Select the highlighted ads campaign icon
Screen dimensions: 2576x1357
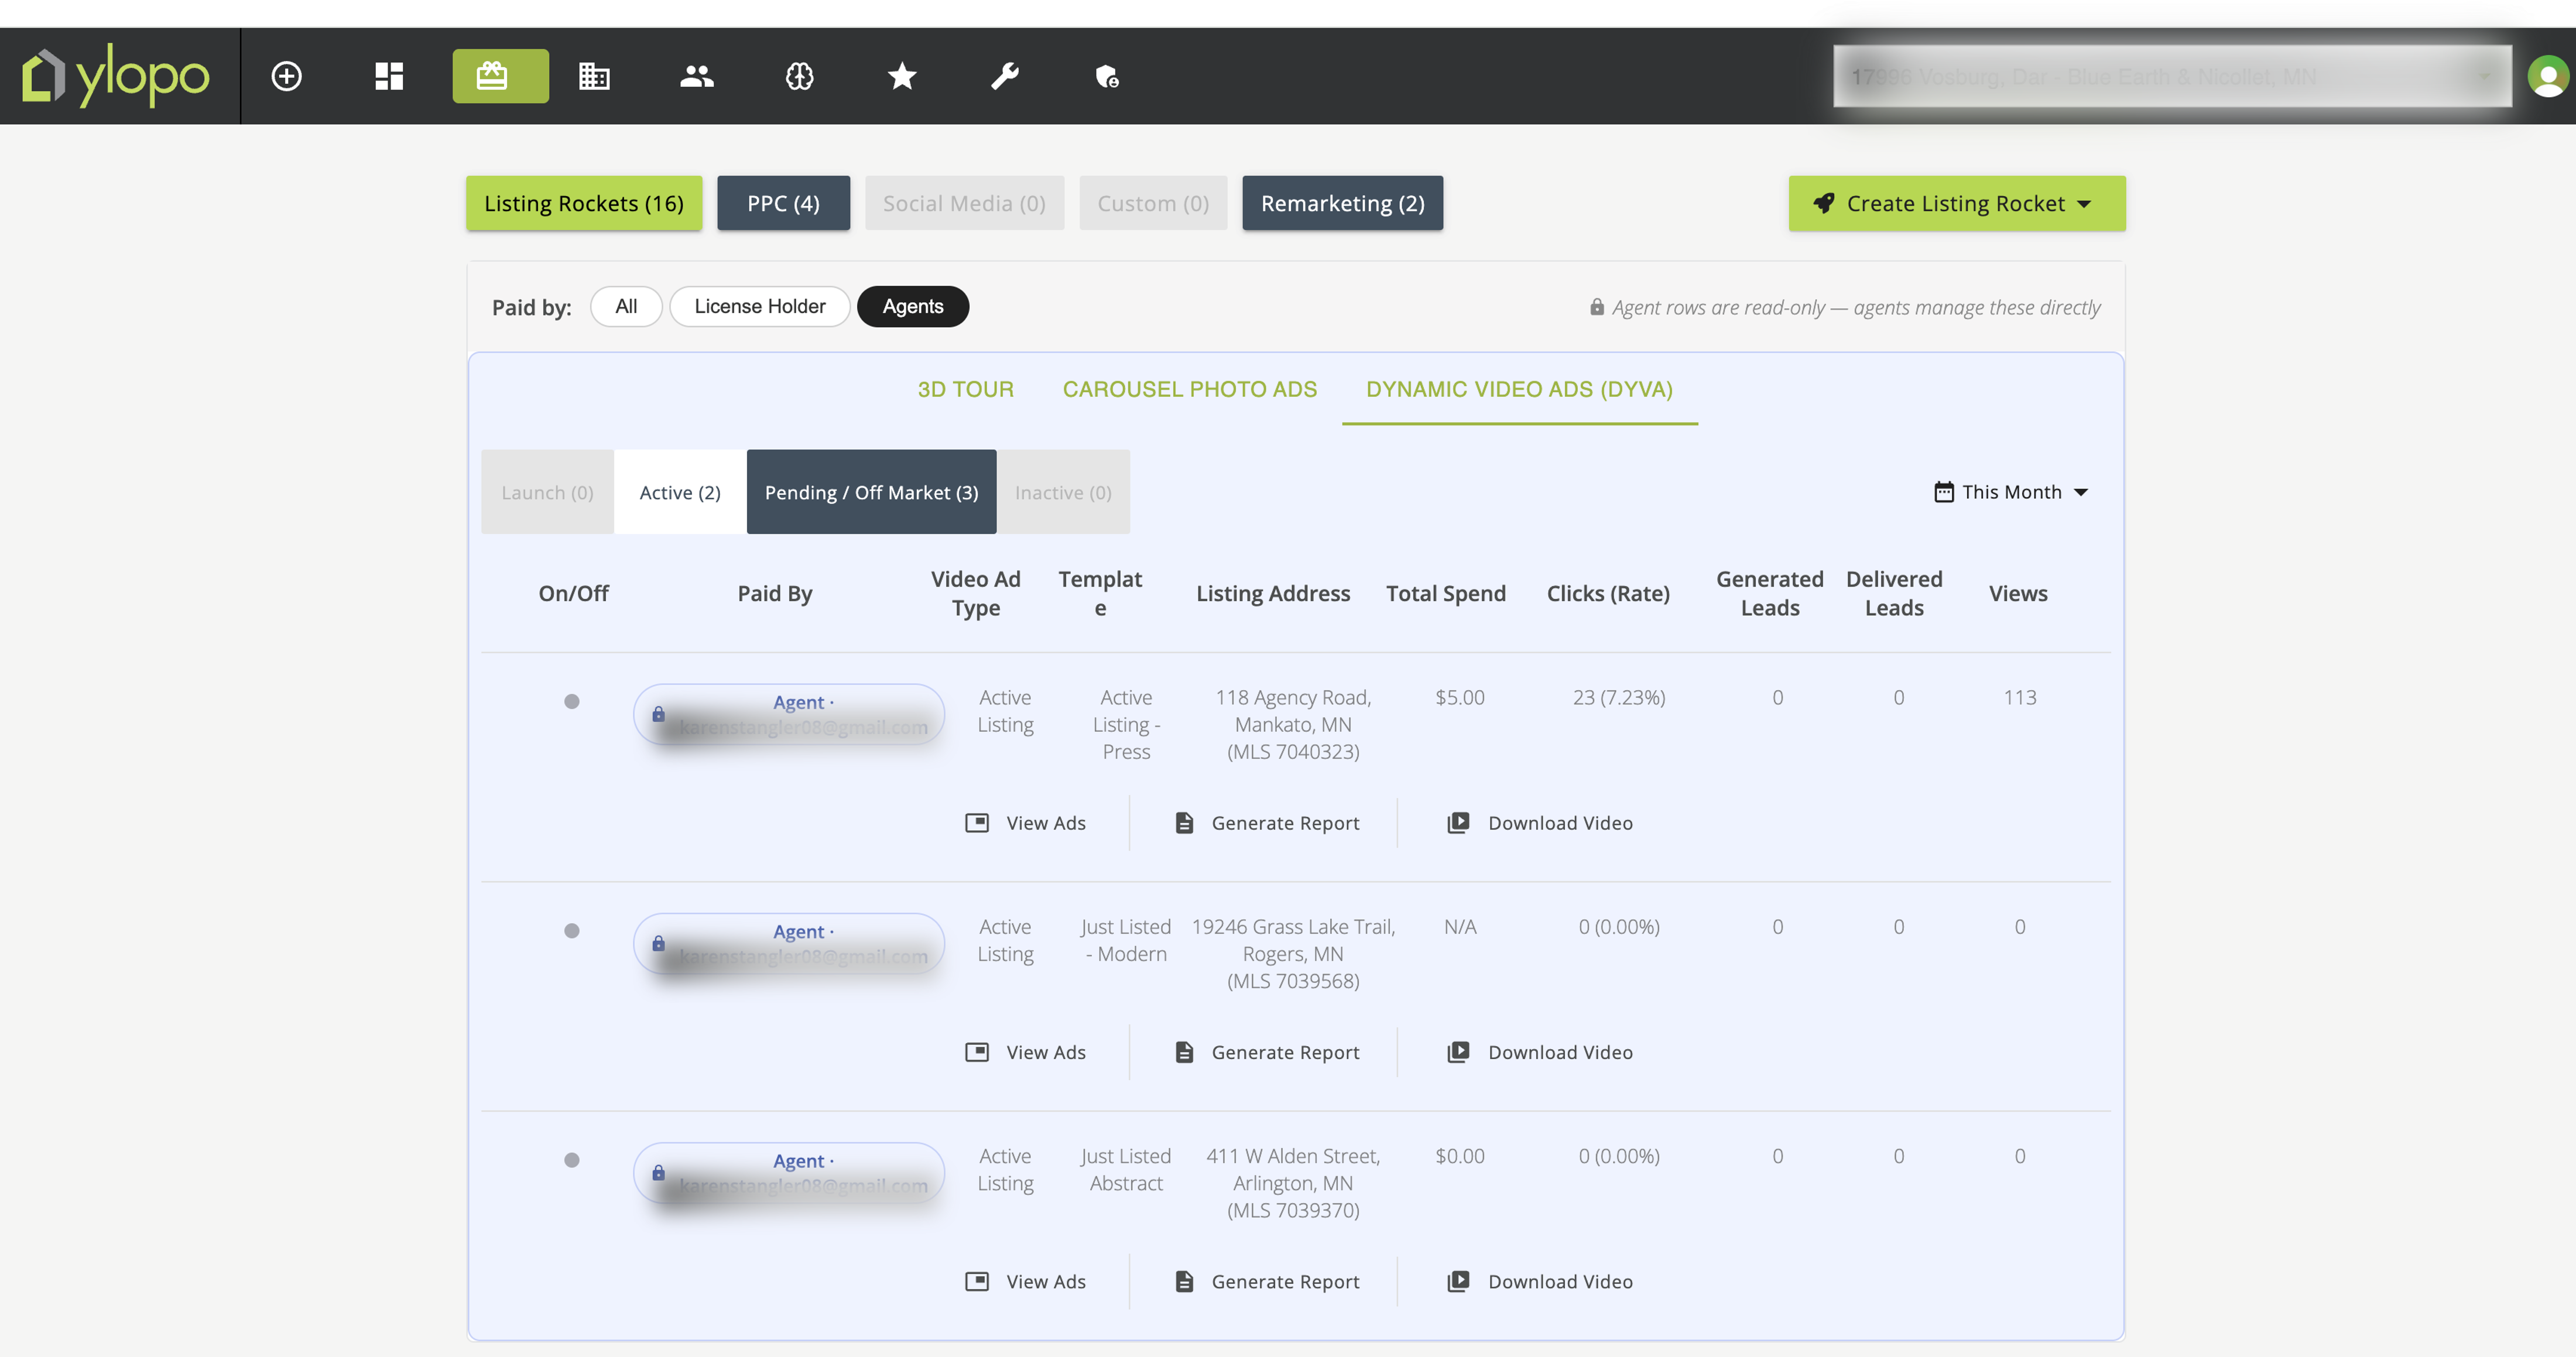click(500, 76)
